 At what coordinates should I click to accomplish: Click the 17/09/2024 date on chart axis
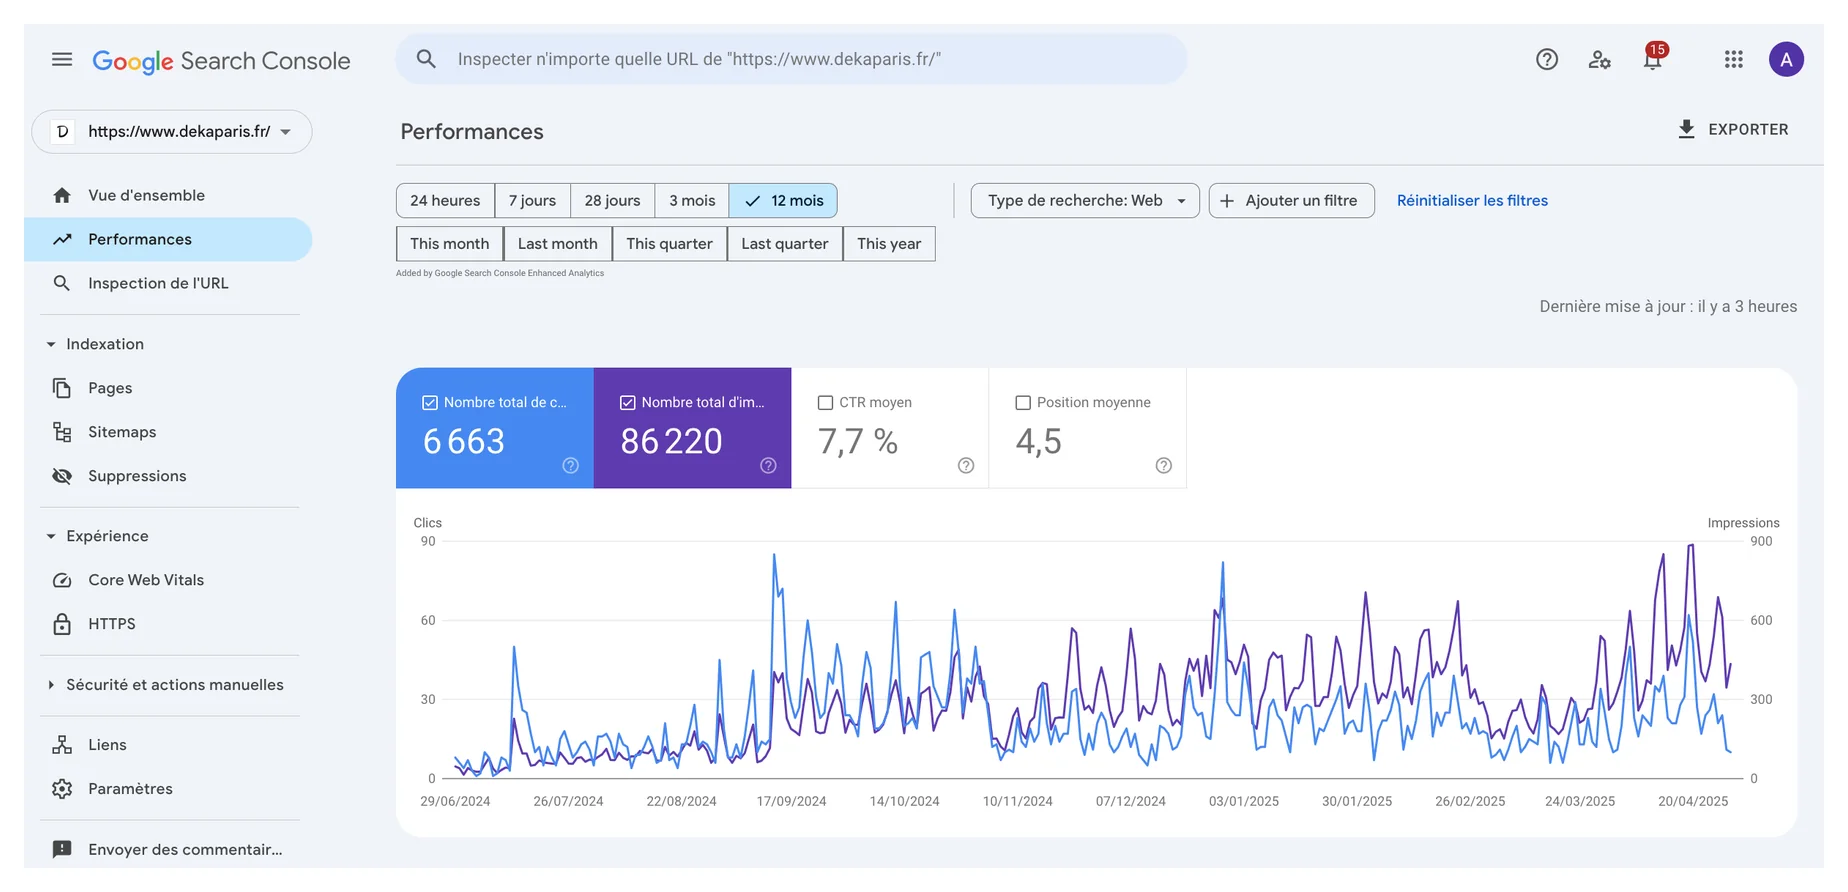pos(791,801)
